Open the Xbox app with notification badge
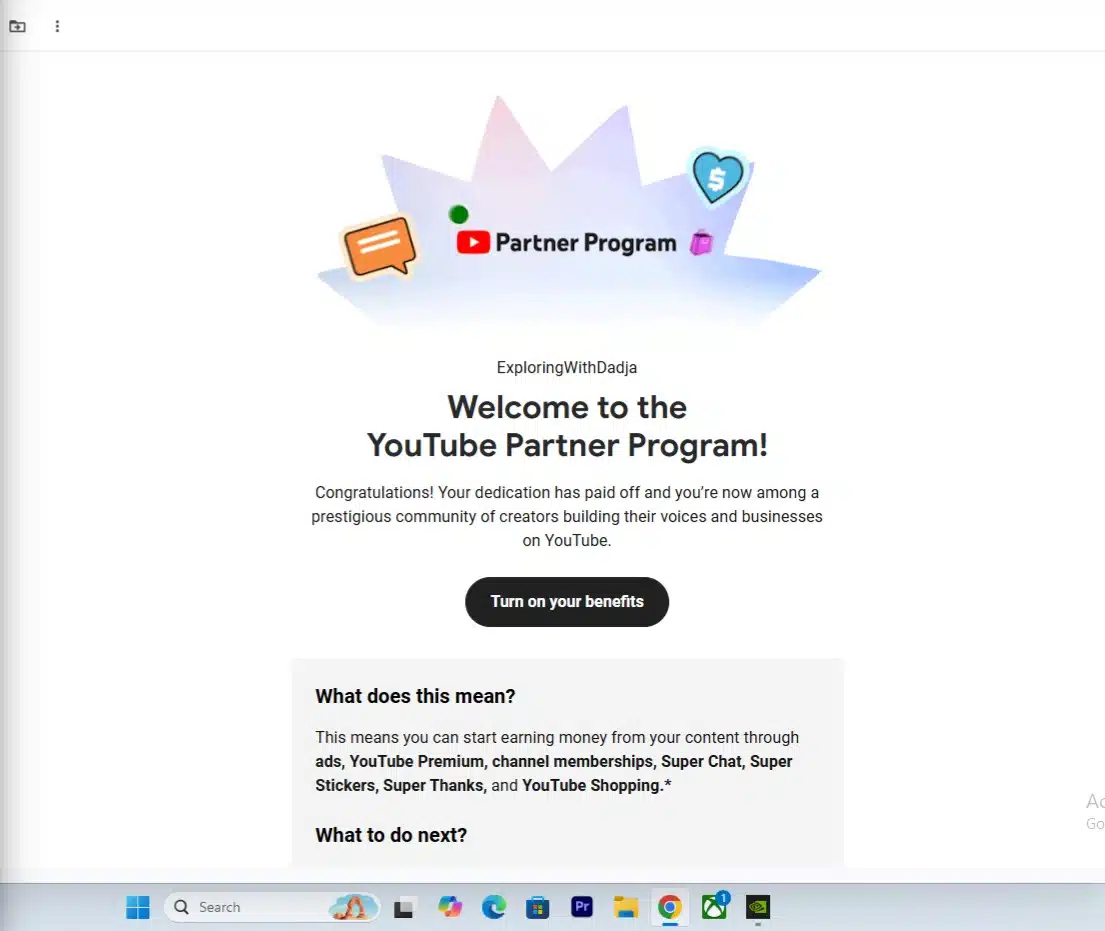 tap(714, 907)
